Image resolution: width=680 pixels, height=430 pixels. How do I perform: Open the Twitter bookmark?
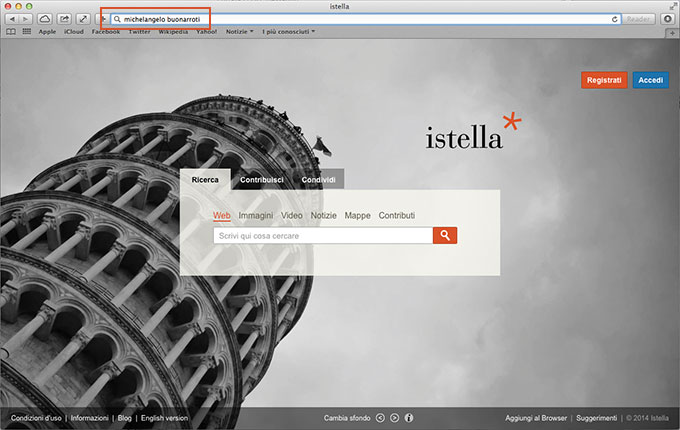139,32
